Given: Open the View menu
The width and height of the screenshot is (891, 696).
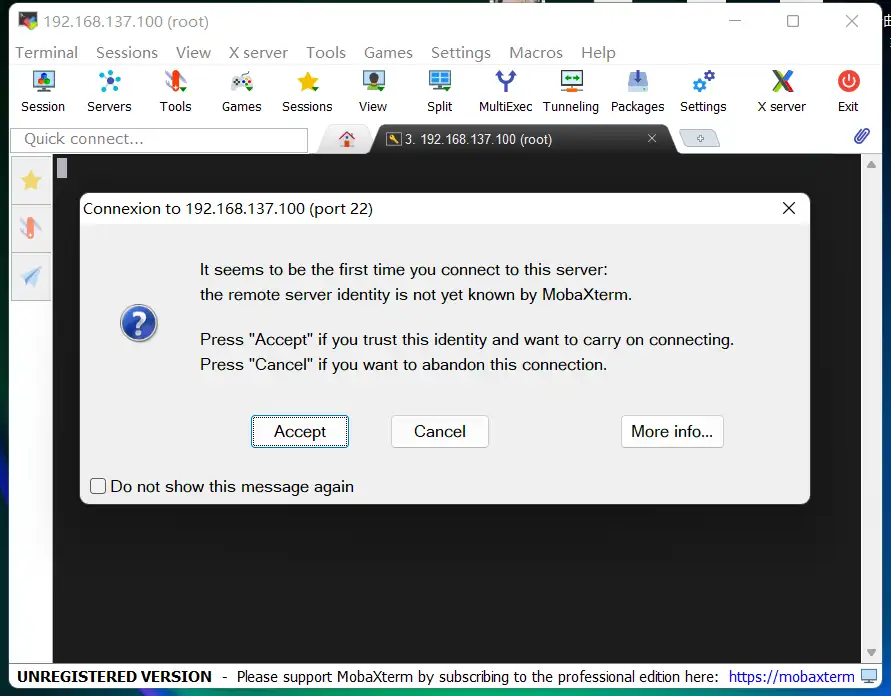Looking at the screenshot, I should (193, 52).
